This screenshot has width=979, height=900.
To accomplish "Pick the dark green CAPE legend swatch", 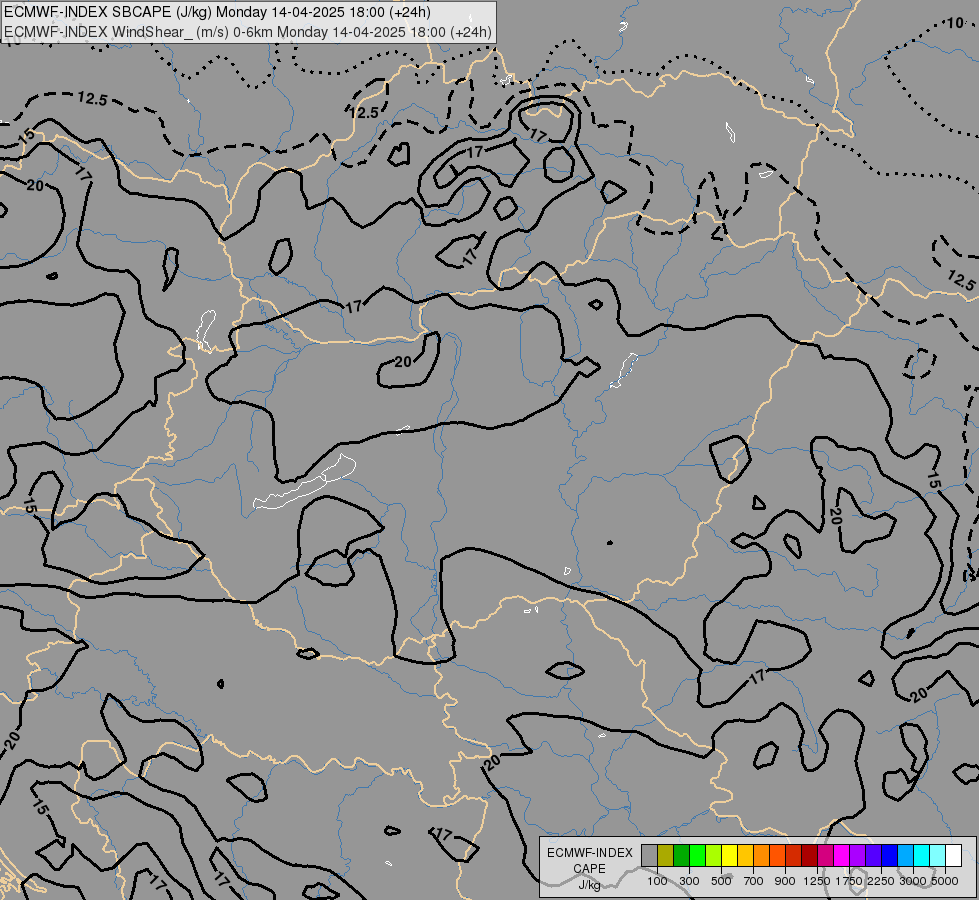I will coord(681,856).
